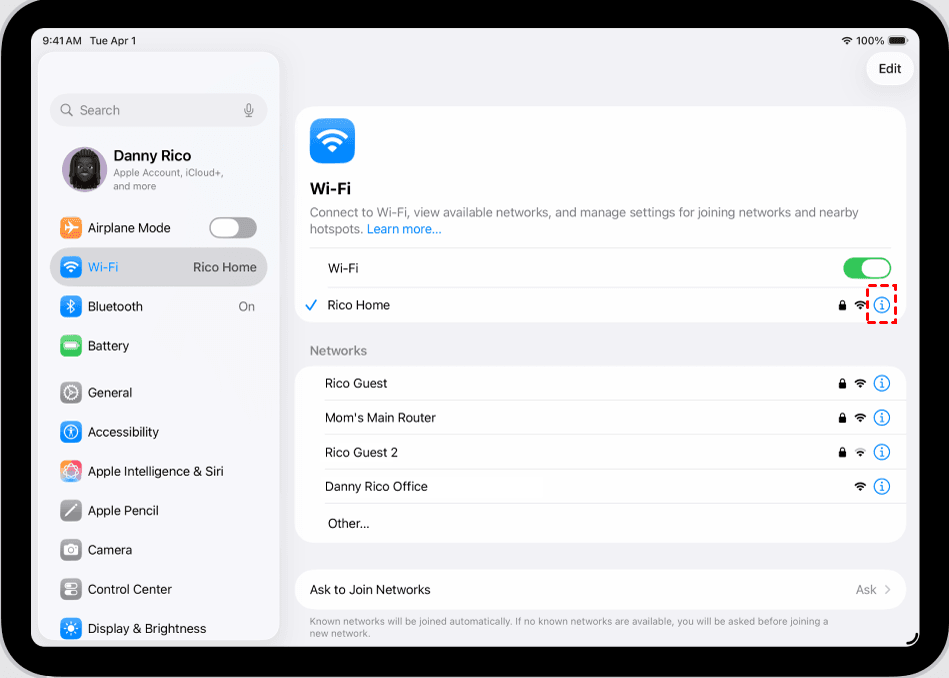Tap the magnifying glass search icon
The width and height of the screenshot is (949, 678).
tap(67, 110)
